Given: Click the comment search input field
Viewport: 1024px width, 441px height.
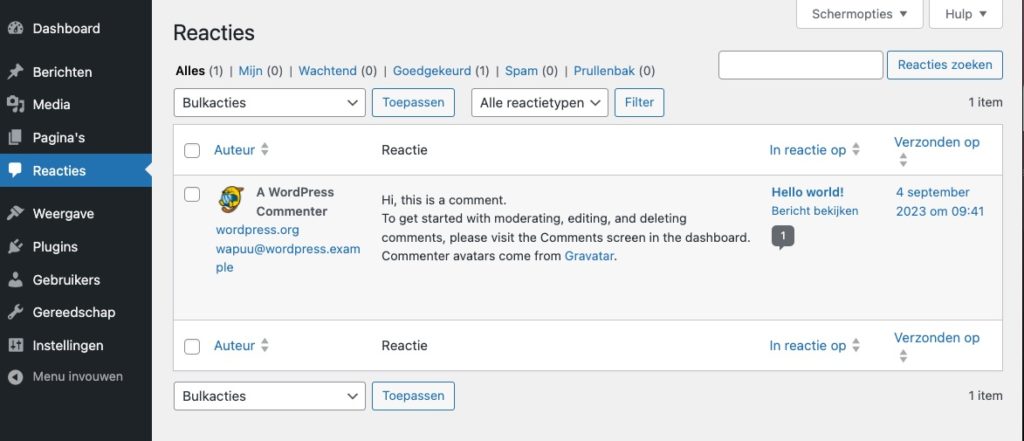Looking at the screenshot, I should 800,65.
